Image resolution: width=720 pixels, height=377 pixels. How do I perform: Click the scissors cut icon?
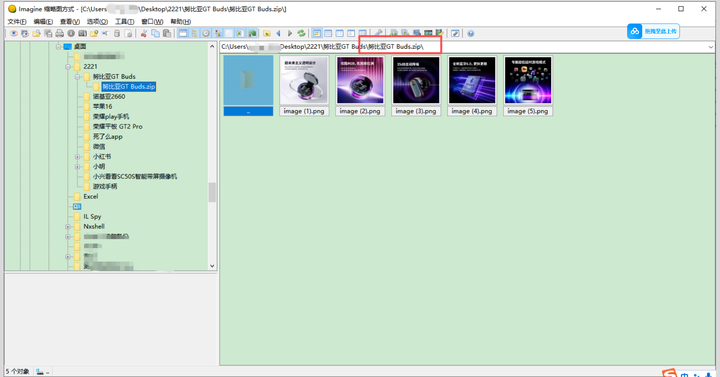tap(144, 34)
